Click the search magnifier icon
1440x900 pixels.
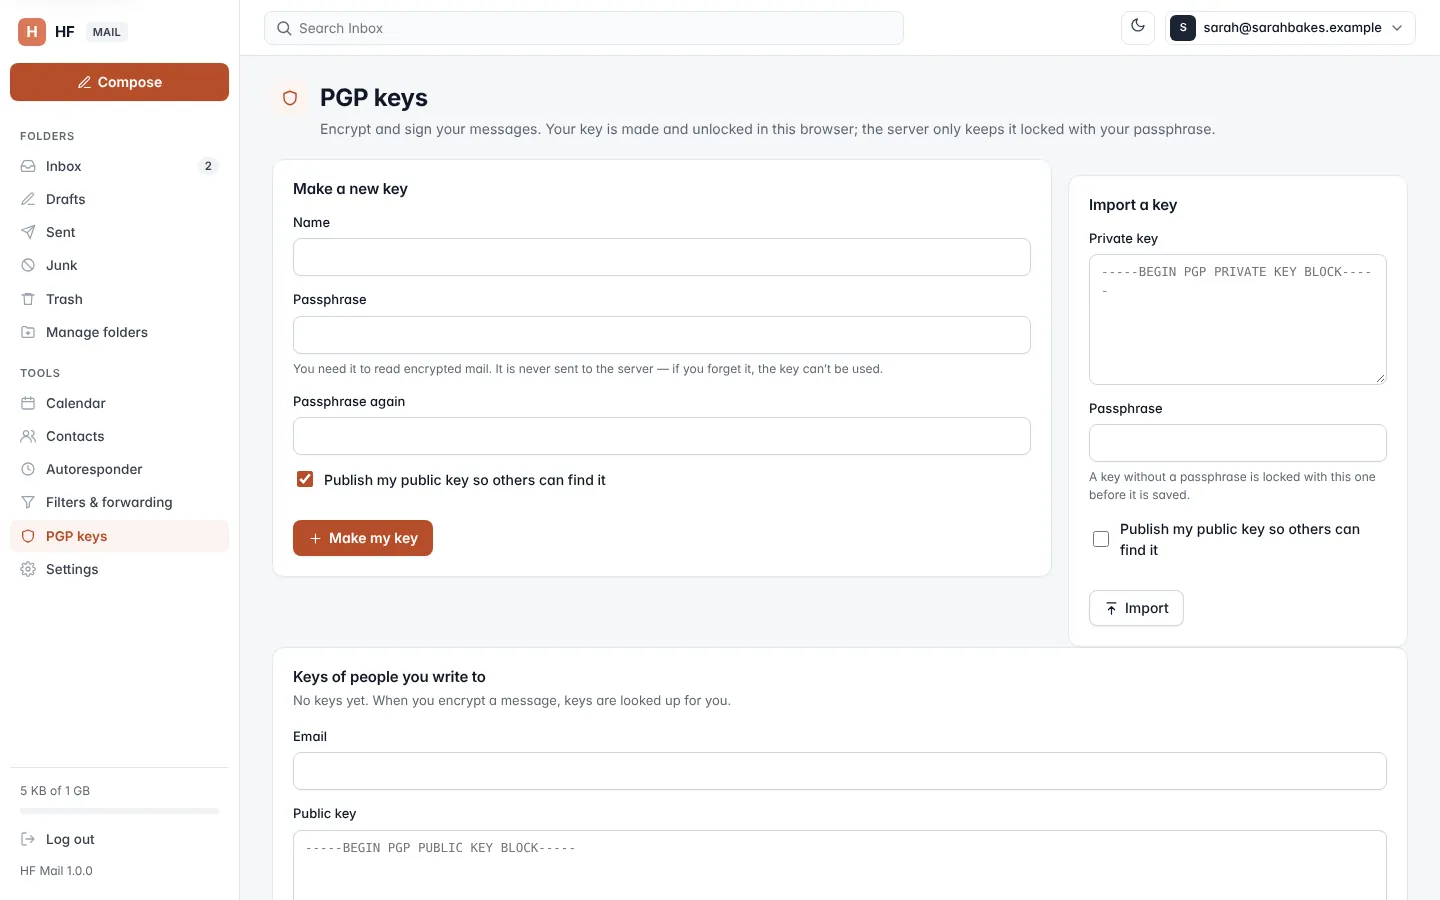tap(284, 28)
